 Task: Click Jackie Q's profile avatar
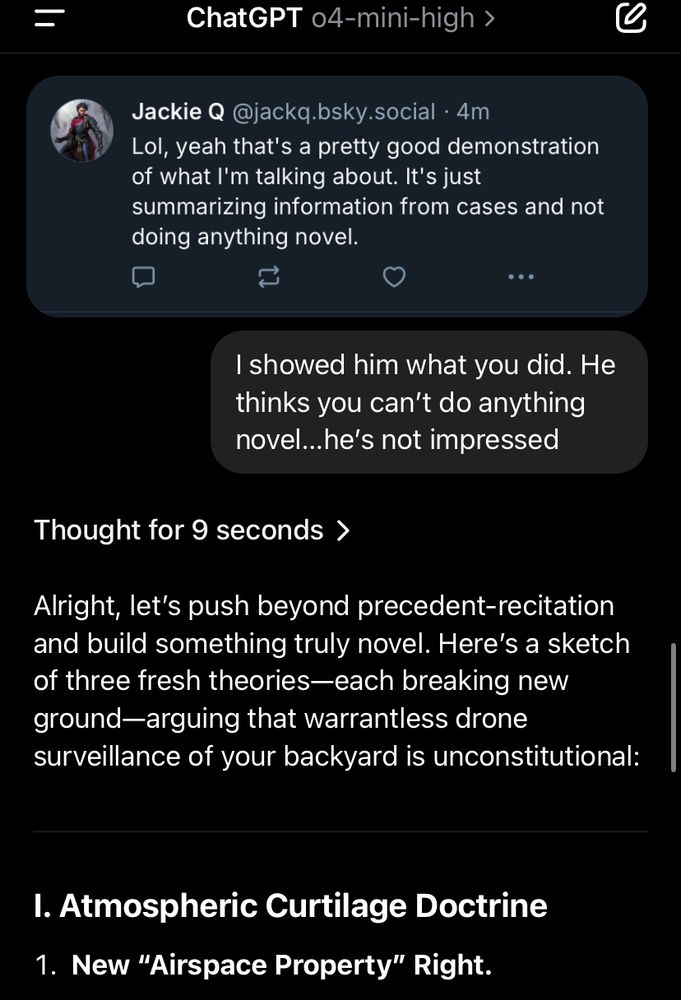coord(82,130)
